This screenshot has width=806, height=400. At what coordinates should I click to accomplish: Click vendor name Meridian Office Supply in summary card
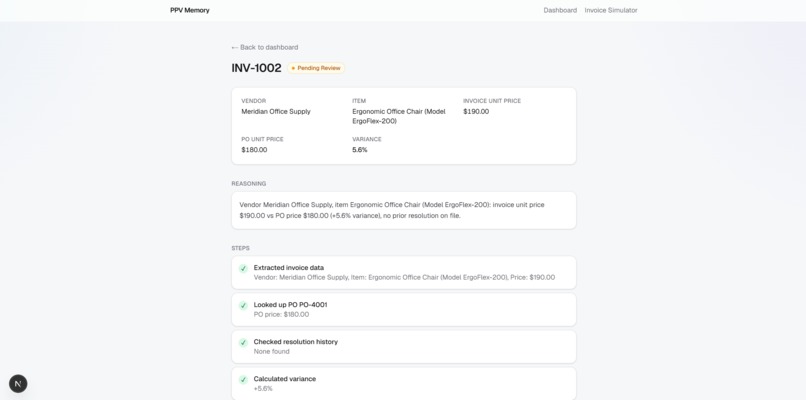point(276,112)
